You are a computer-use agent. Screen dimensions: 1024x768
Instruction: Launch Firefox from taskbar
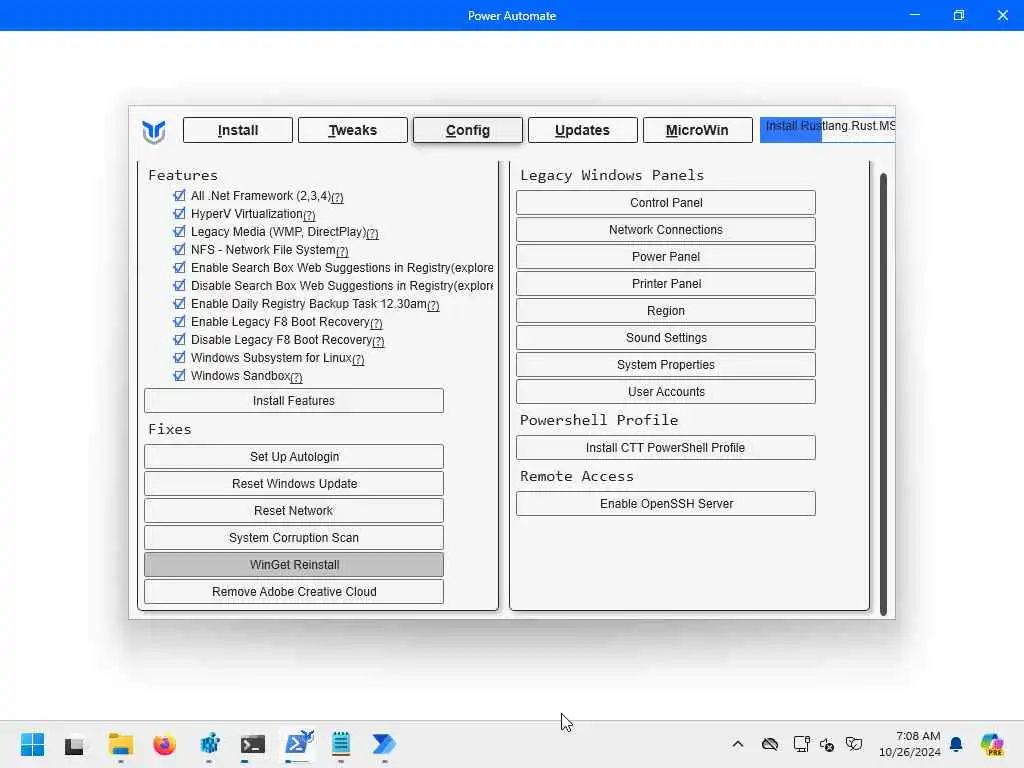(165, 744)
